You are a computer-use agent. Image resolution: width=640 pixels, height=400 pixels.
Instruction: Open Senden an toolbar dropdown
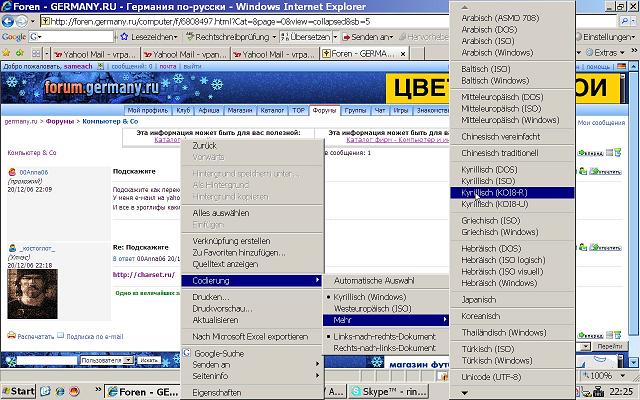point(367,37)
